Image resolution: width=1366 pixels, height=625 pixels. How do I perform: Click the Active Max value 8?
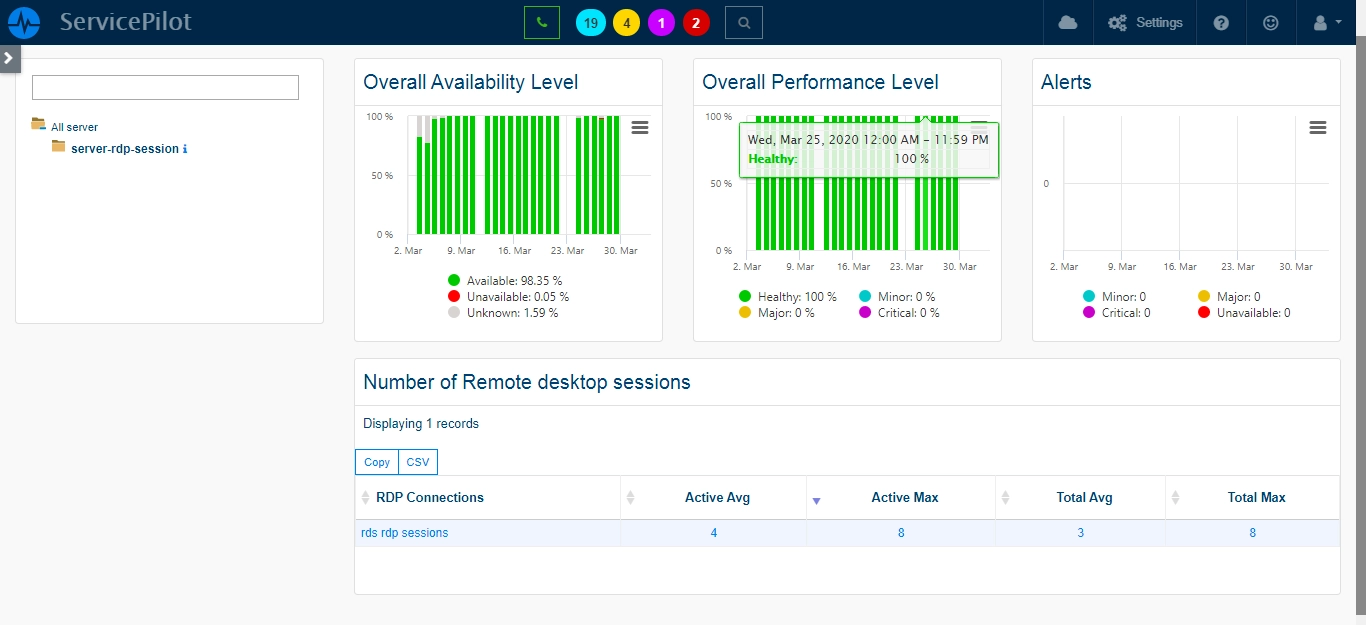[901, 533]
